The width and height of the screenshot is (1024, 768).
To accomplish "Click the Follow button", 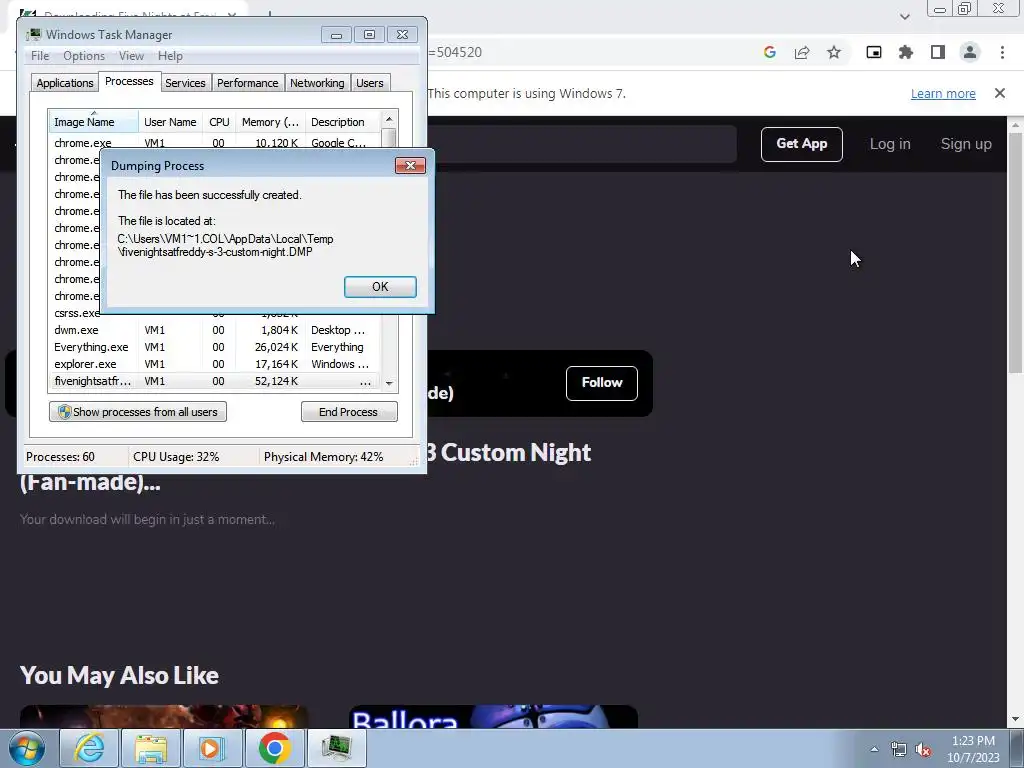I will 601,383.
